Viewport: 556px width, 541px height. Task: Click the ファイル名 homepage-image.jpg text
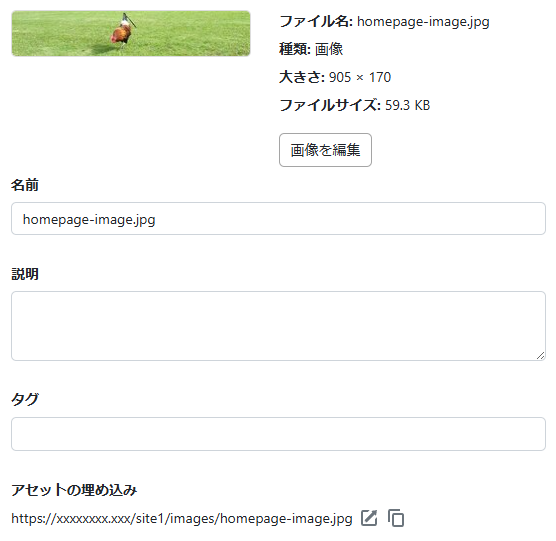tap(384, 22)
